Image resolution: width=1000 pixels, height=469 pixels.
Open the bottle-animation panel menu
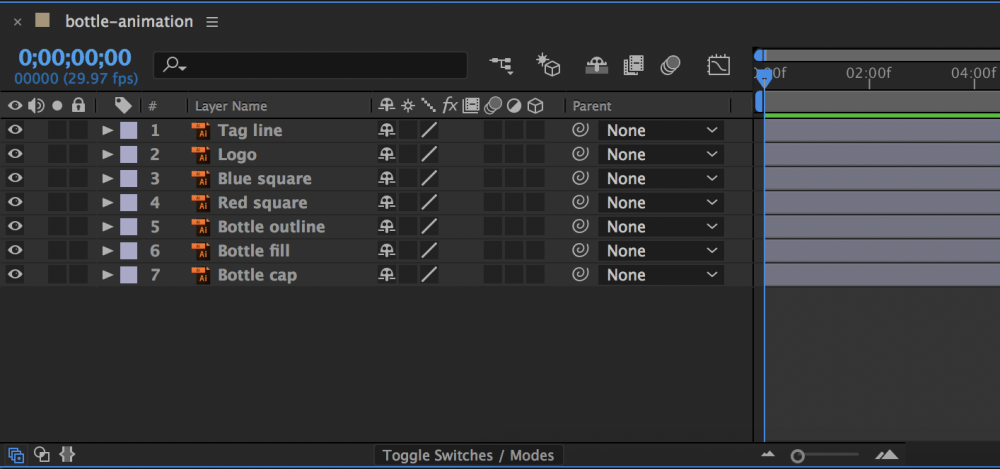point(212,22)
